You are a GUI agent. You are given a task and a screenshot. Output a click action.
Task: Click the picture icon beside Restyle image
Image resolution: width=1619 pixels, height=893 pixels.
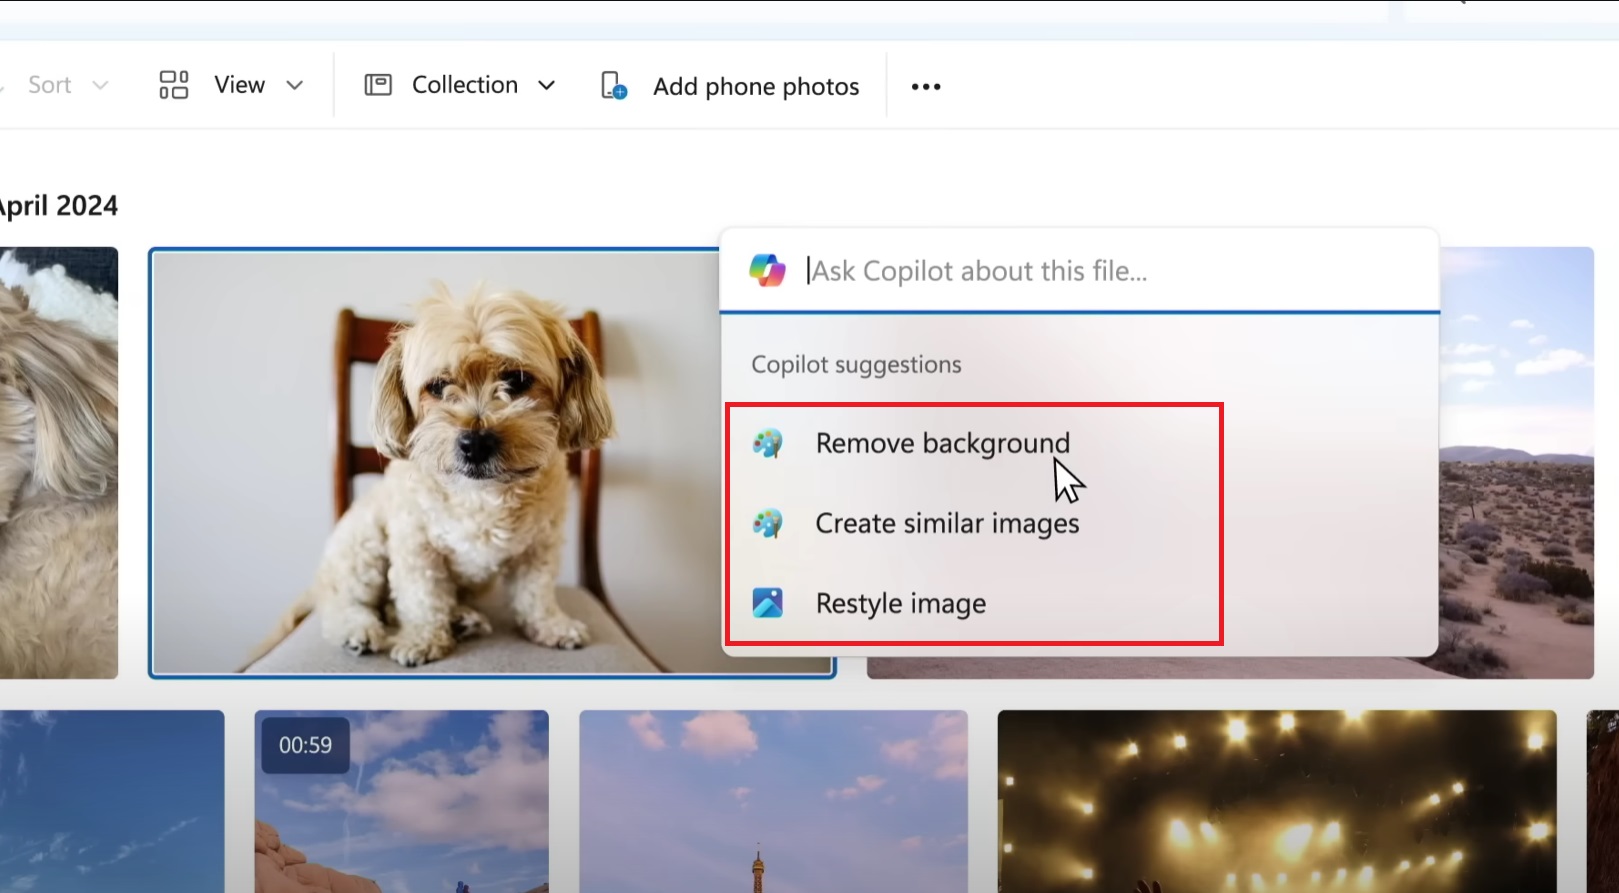point(768,603)
